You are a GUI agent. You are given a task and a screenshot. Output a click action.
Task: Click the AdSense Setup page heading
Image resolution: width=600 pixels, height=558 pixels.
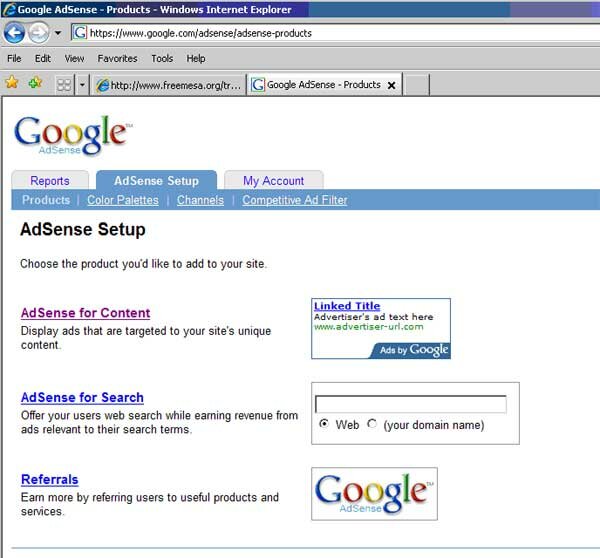tap(83, 229)
